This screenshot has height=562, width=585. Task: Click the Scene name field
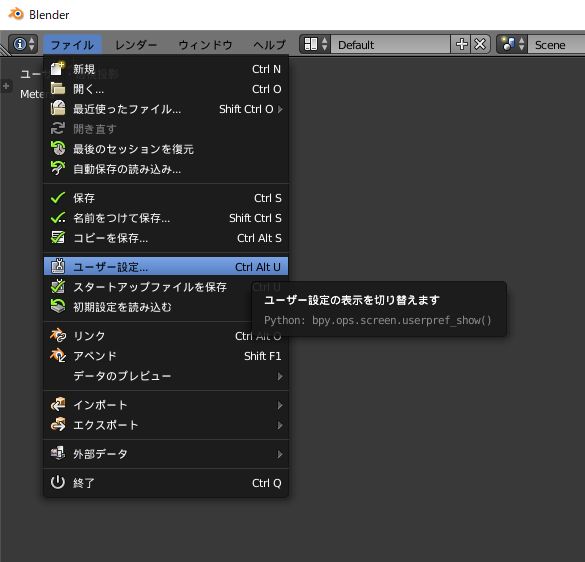tap(556, 44)
